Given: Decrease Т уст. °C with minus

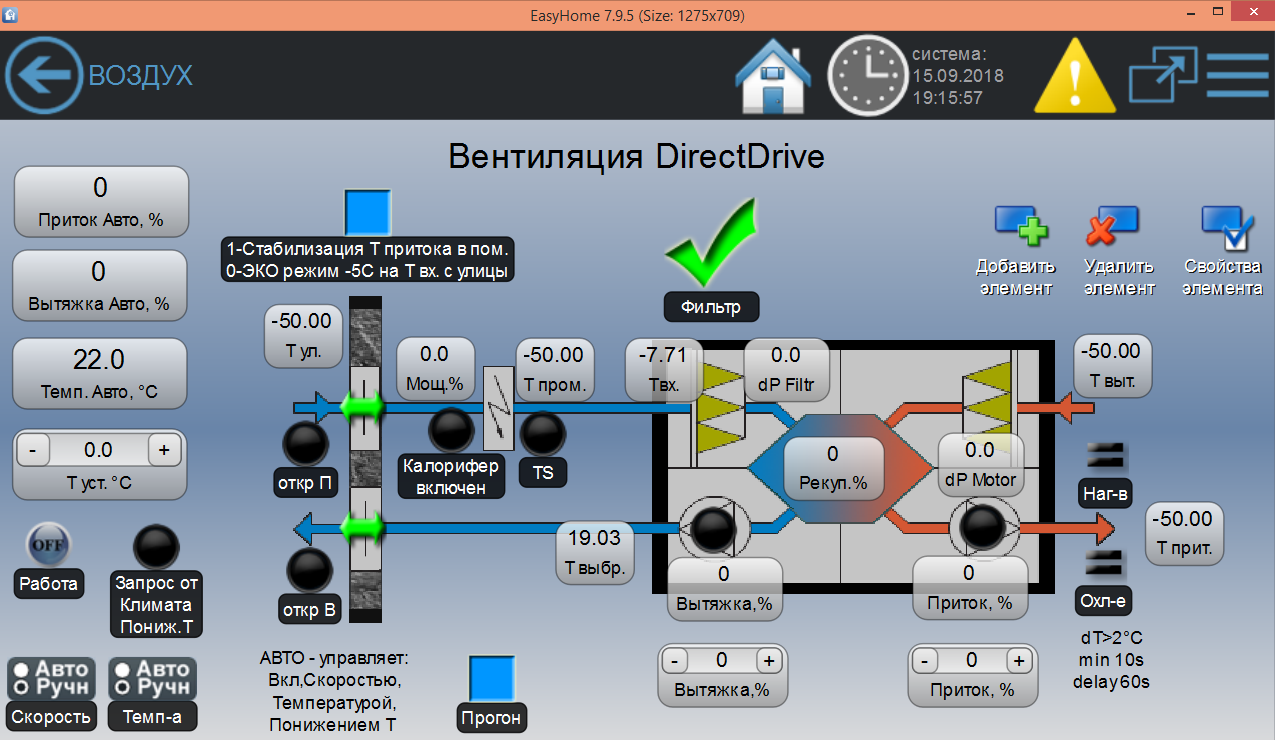Looking at the screenshot, I should [x=33, y=451].
